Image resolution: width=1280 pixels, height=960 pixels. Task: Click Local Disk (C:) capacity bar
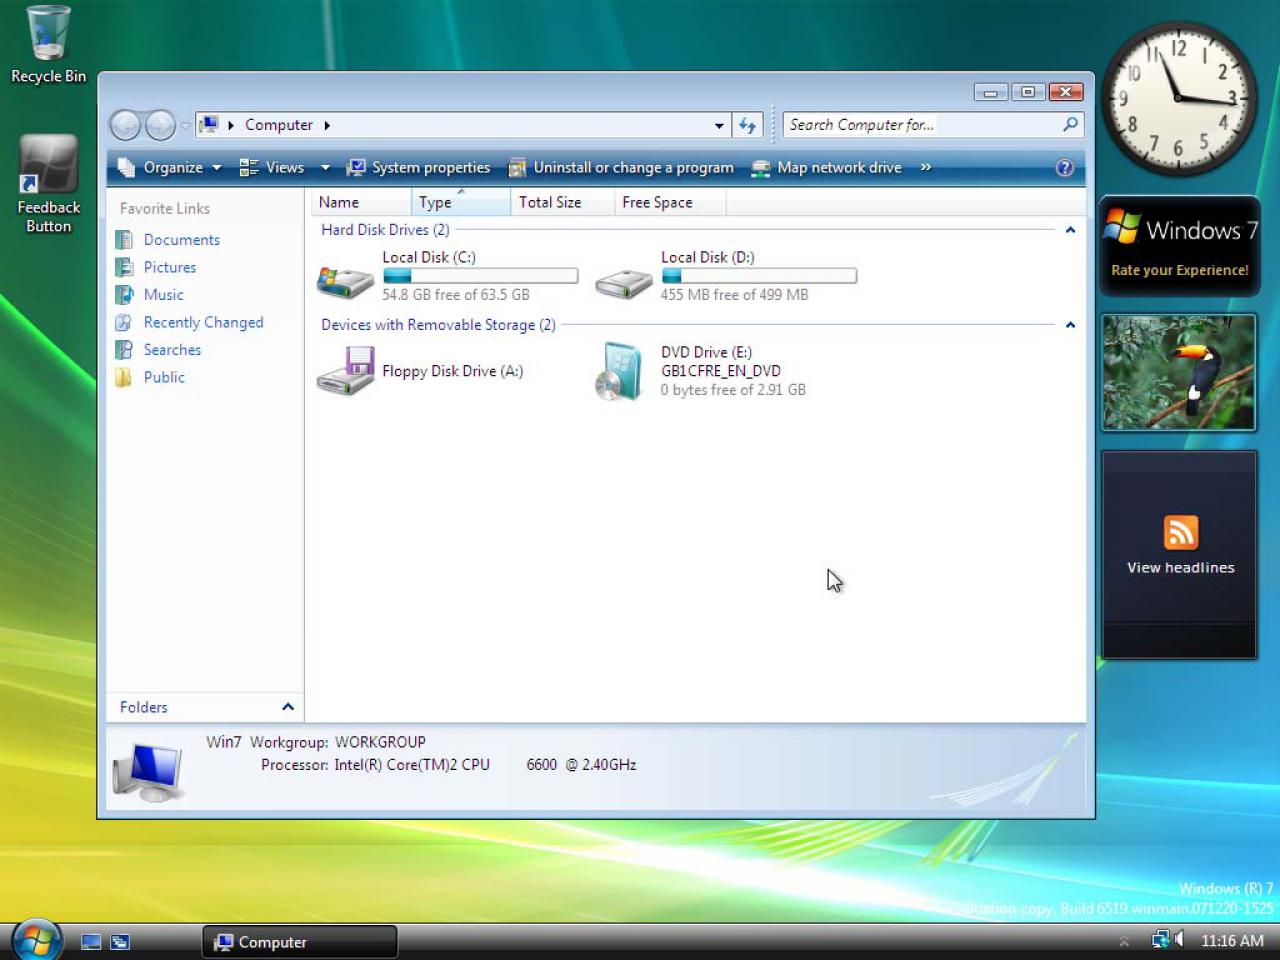[480, 276]
